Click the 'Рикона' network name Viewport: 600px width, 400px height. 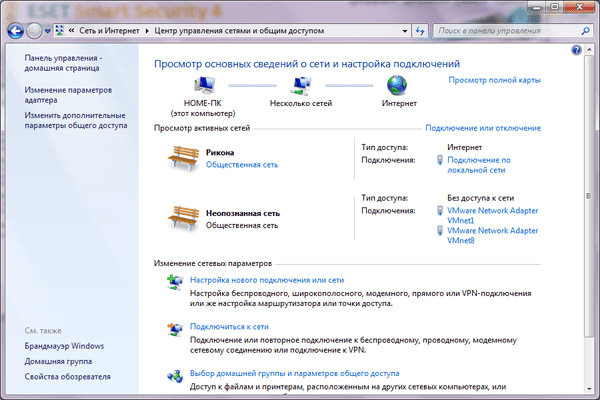tap(220, 152)
